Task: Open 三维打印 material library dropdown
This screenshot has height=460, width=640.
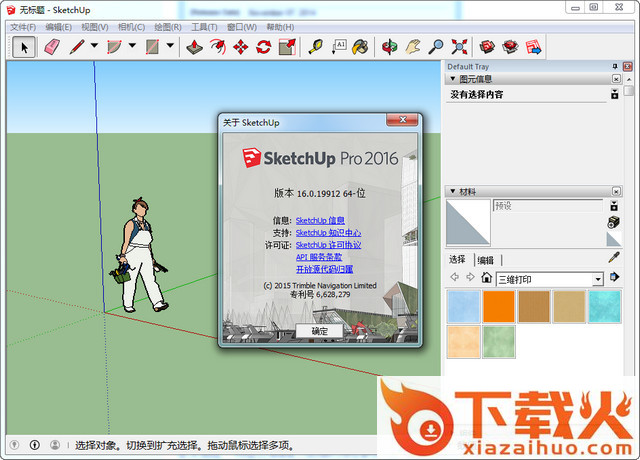Action: (598, 280)
